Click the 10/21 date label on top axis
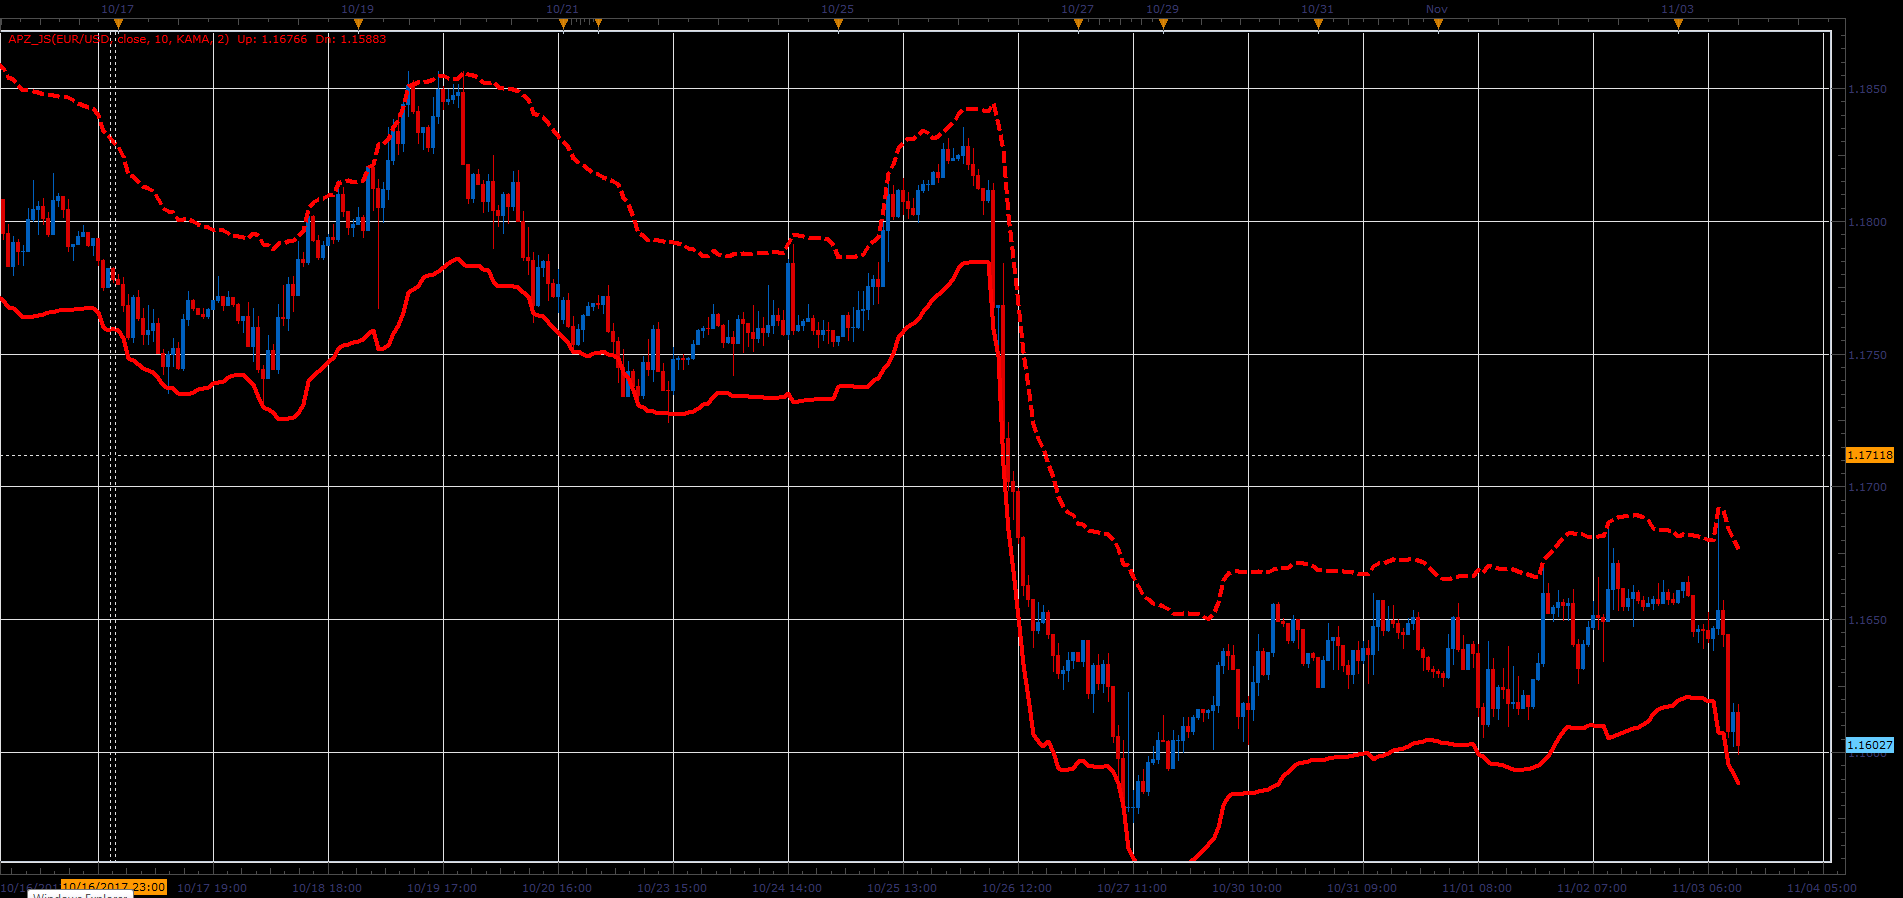The height and width of the screenshot is (898, 1903). (562, 9)
